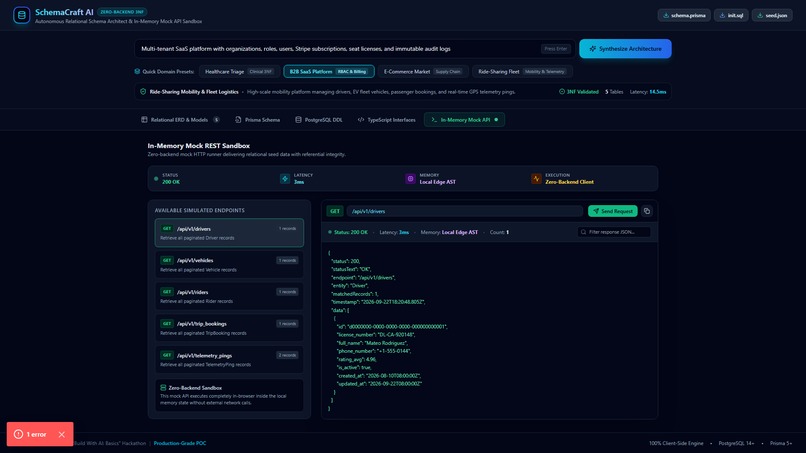Click the Memory chip icon in stats bar
The height and width of the screenshot is (453, 806).
410,178
